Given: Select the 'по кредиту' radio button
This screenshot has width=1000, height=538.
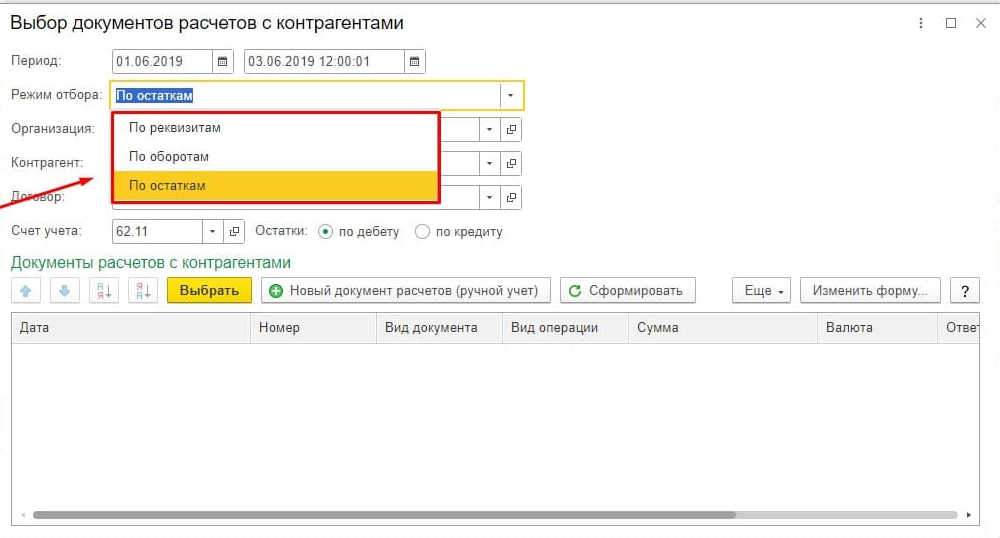Looking at the screenshot, I should coord(422,232).
